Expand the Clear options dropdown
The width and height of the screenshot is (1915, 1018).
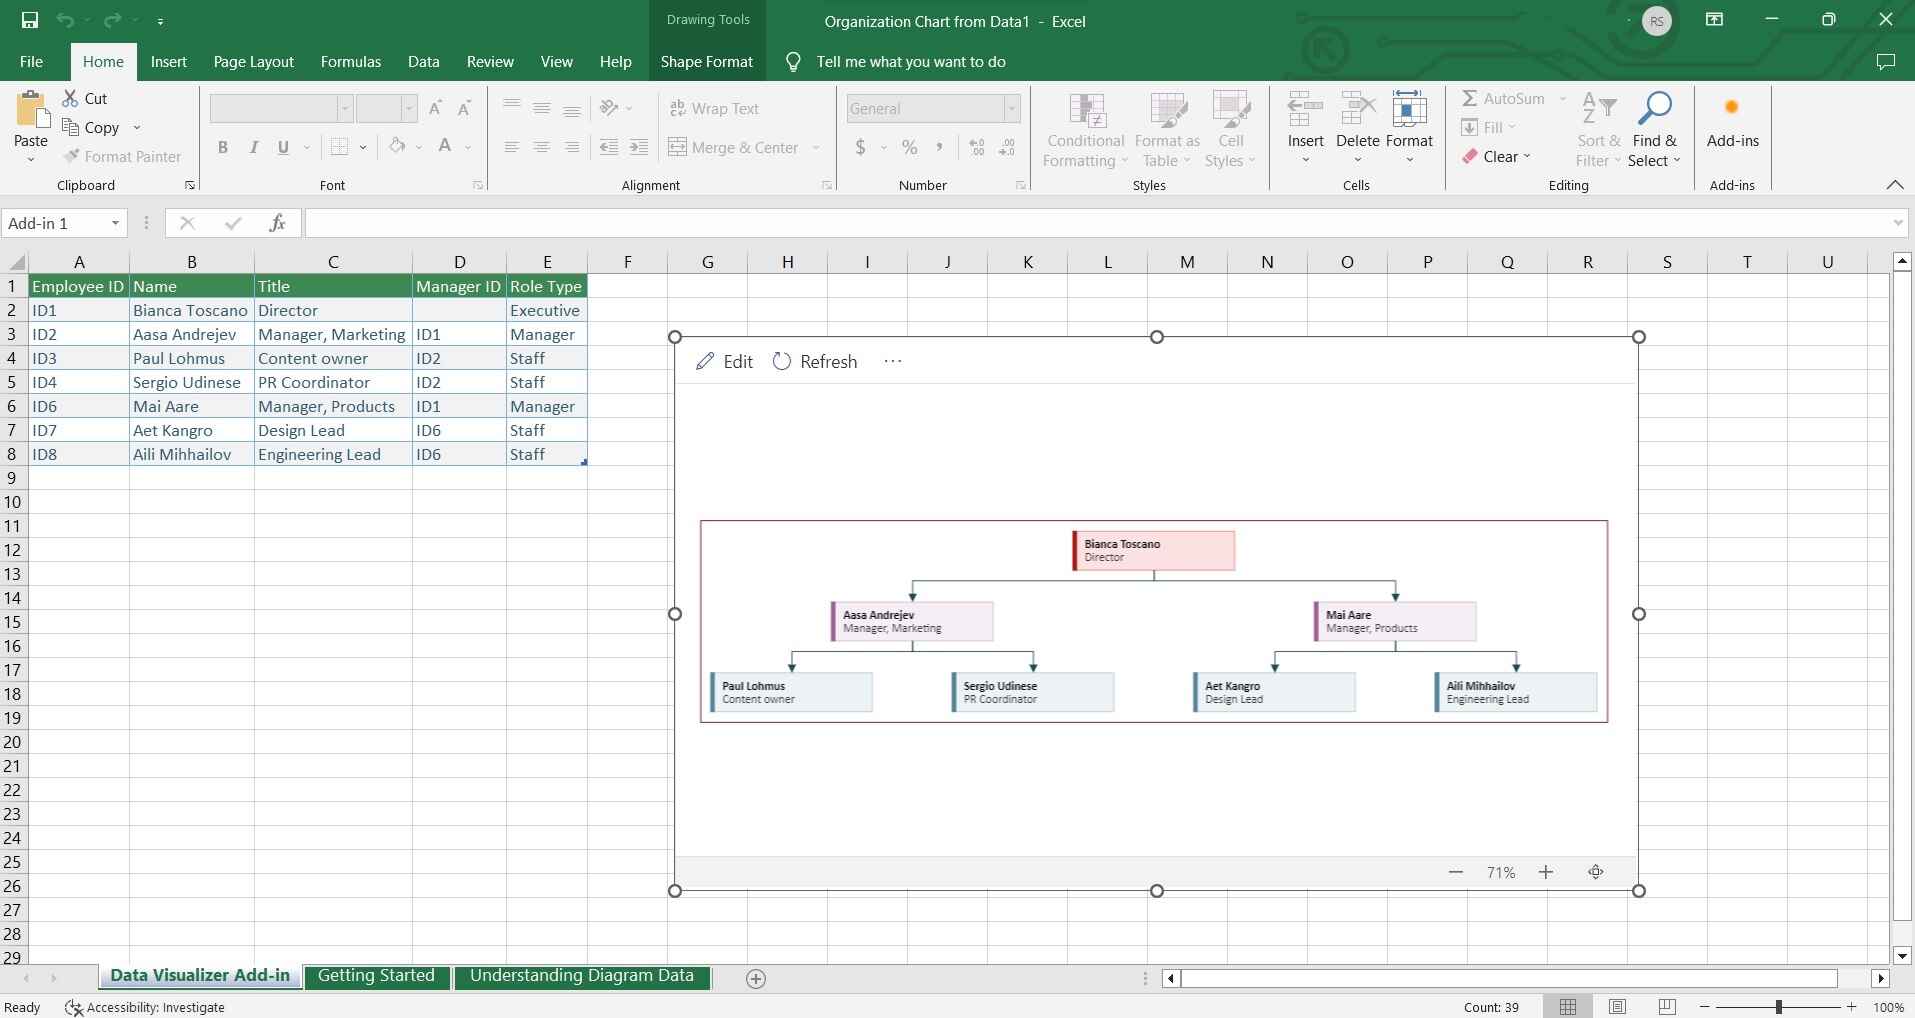pos(1528,157)
